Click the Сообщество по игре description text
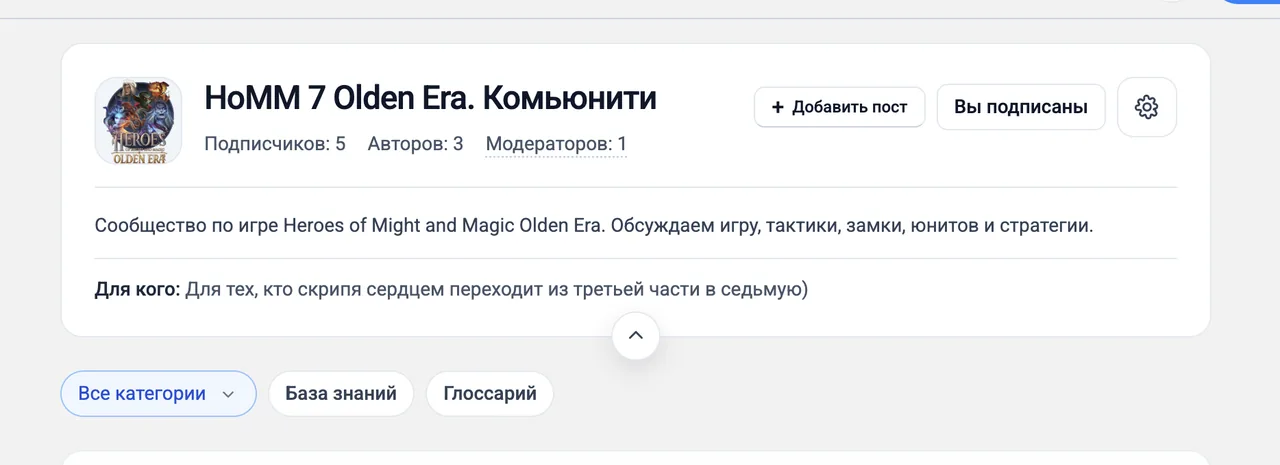Image resolution: width=1280 pixels, height=465 pixels. pos(594,225)
